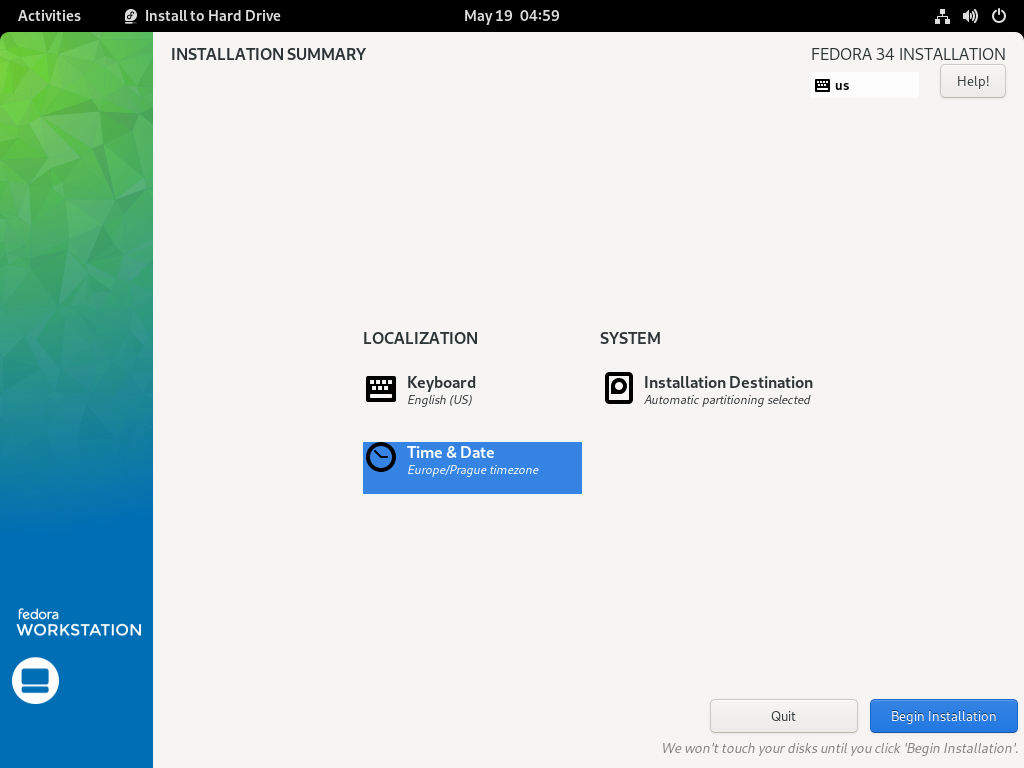Viewport: 1024px width, 768px height.
Task: Click the SYSTEM heading
Action: coord(630,338)
